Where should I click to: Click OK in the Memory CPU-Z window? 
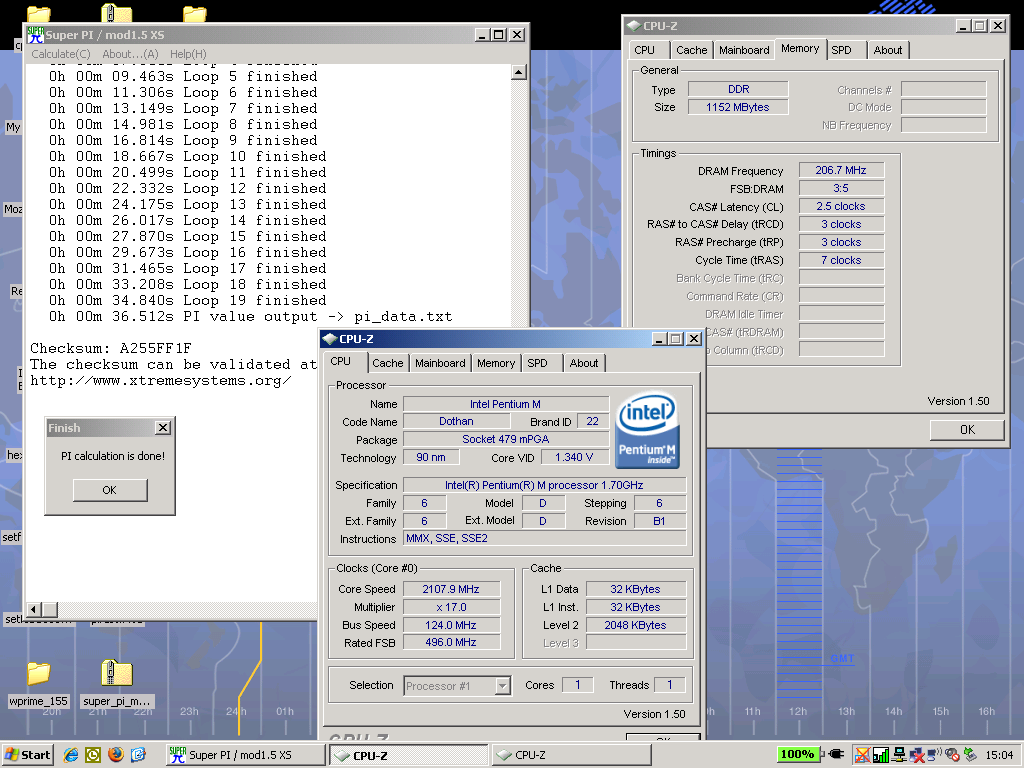click(x=967, y=430)
